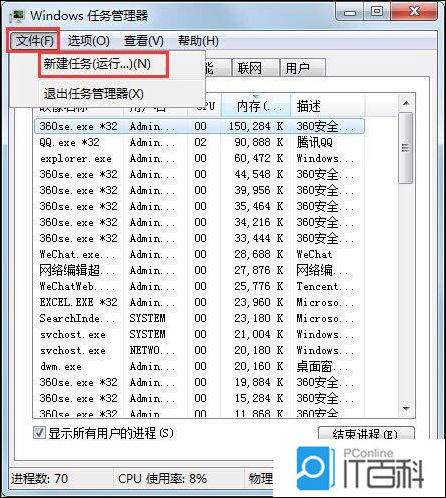Open the 选项(O) menu

[x=89, y=41]
